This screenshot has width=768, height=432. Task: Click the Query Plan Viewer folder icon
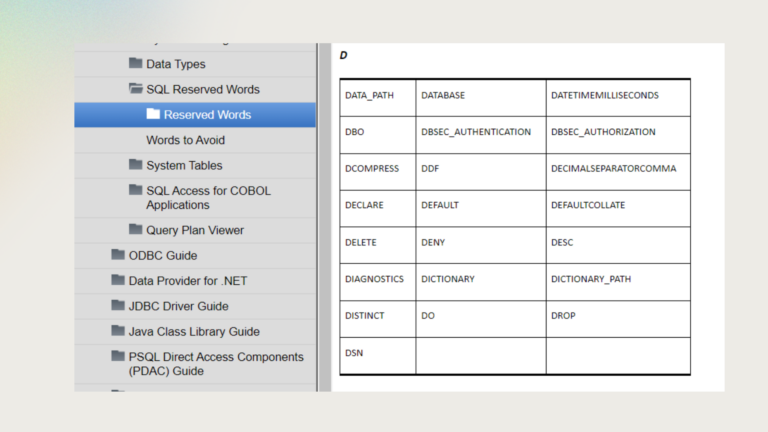pyautogui.click(x=136, y=230)
